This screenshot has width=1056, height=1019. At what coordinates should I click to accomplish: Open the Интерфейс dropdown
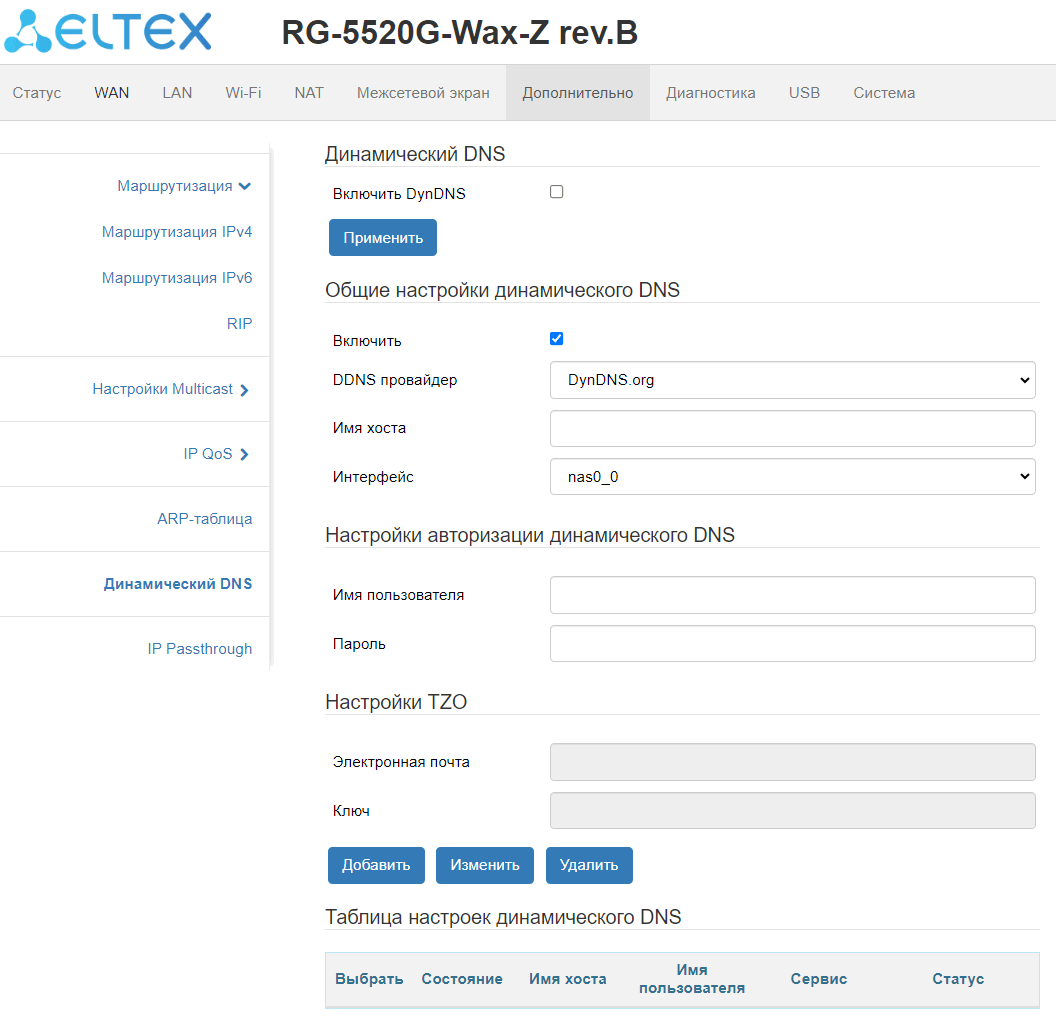point(792,477)
